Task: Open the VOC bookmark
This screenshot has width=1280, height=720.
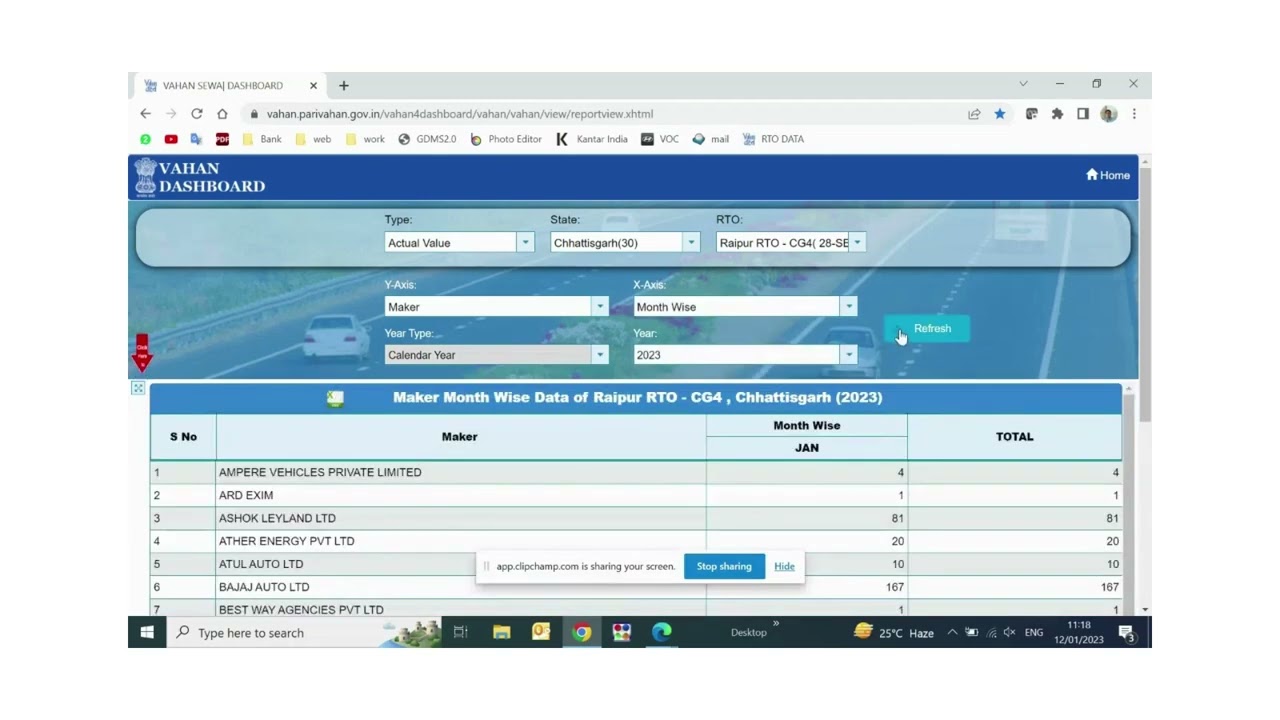Action: (660, 139)
